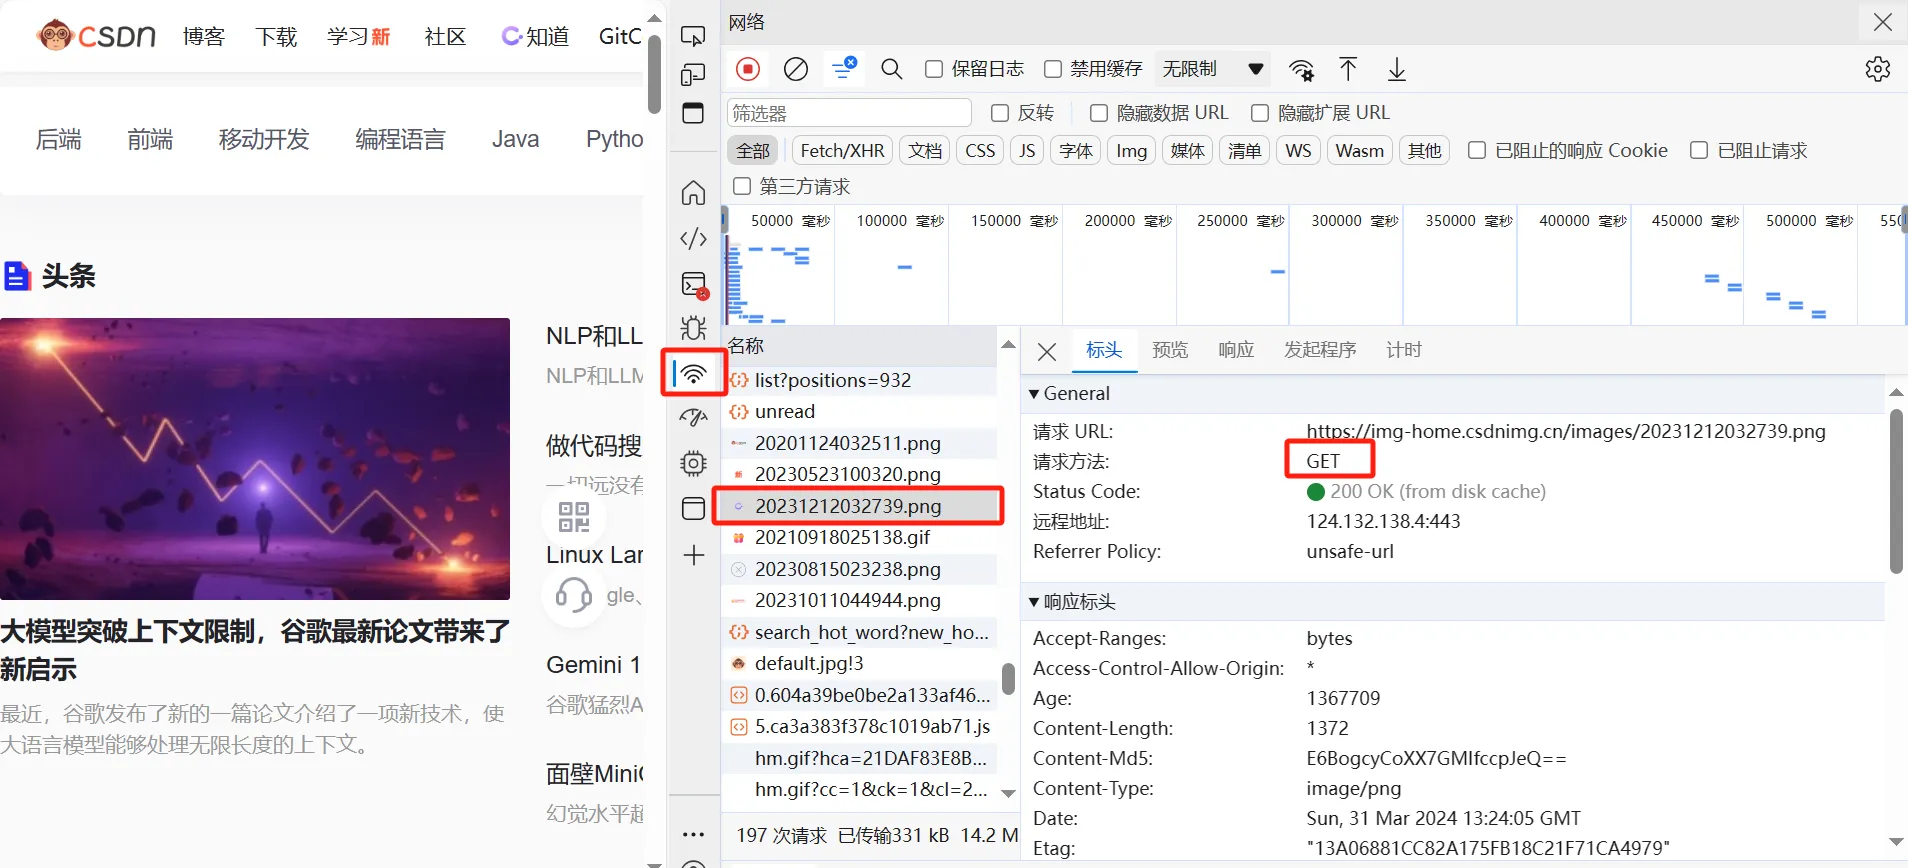Viewport: 1908px width, 868px height.
Task: Filter by JS requests
Action: 1027,150
